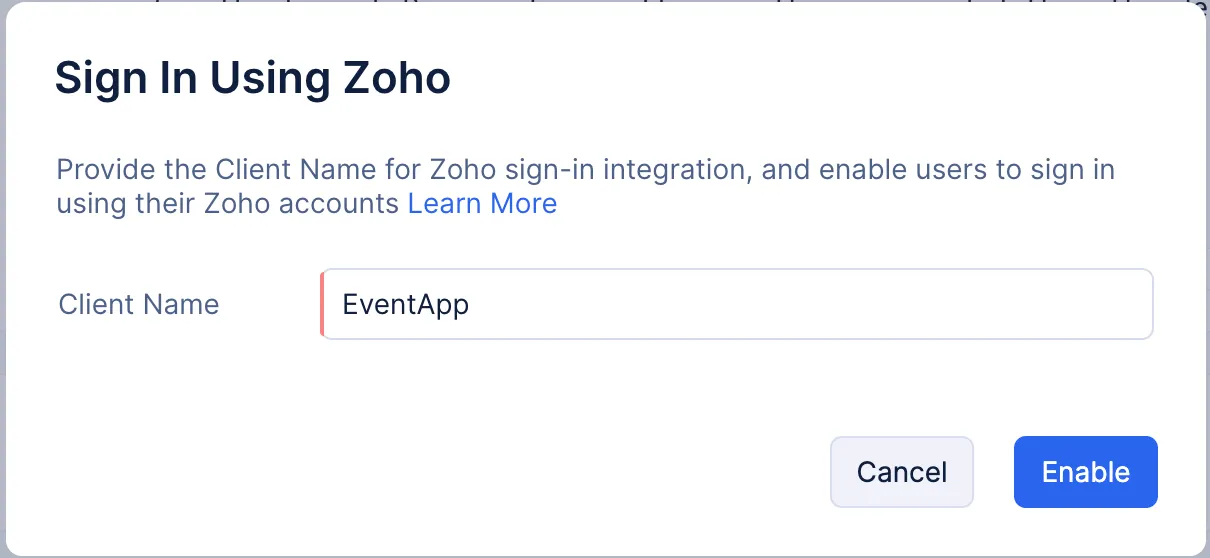Screen dimensions: 1210x558
Task: Open the Learn More link
Action: click(x=482, y=203)
